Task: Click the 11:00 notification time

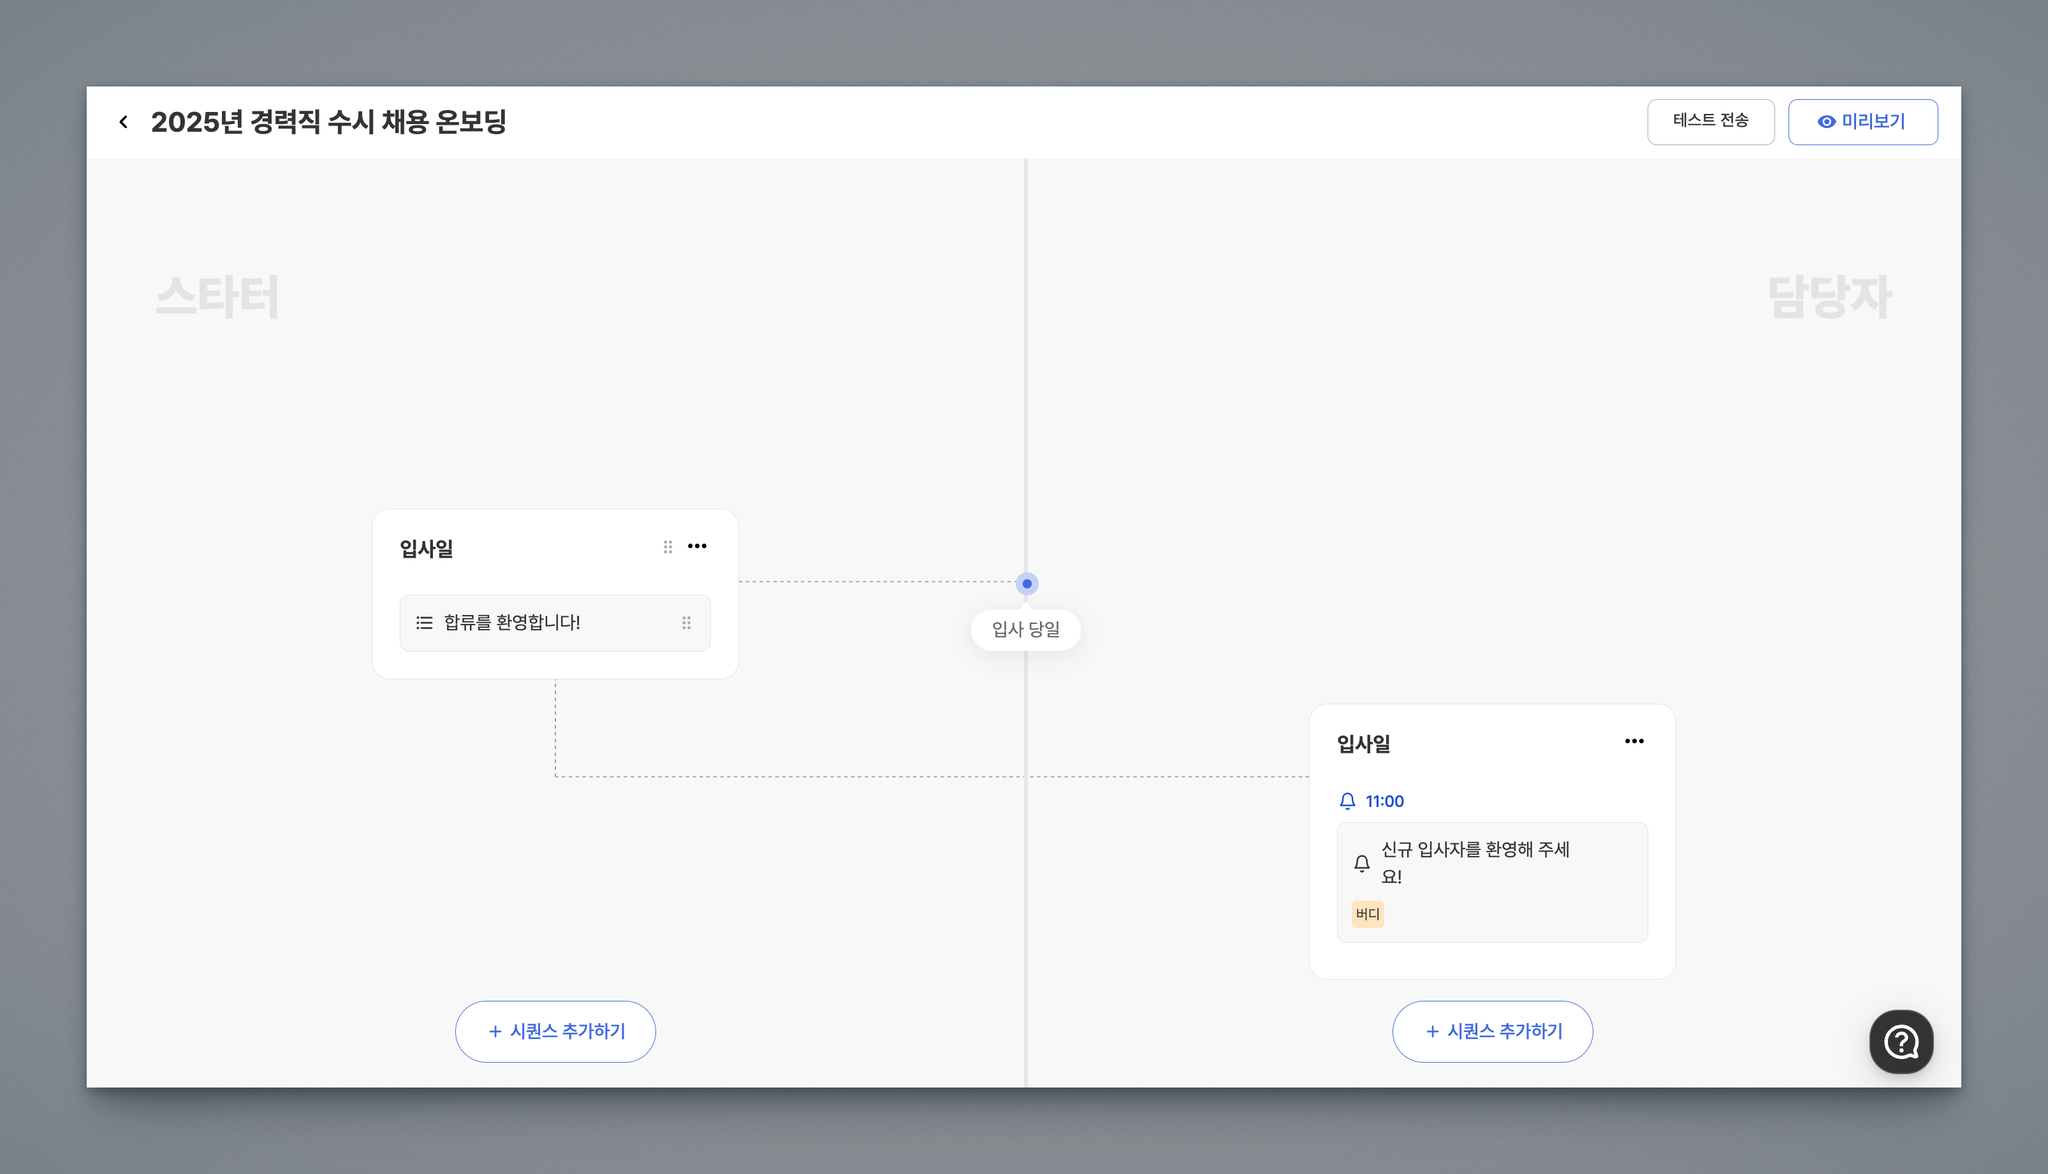Action: 1384,801
